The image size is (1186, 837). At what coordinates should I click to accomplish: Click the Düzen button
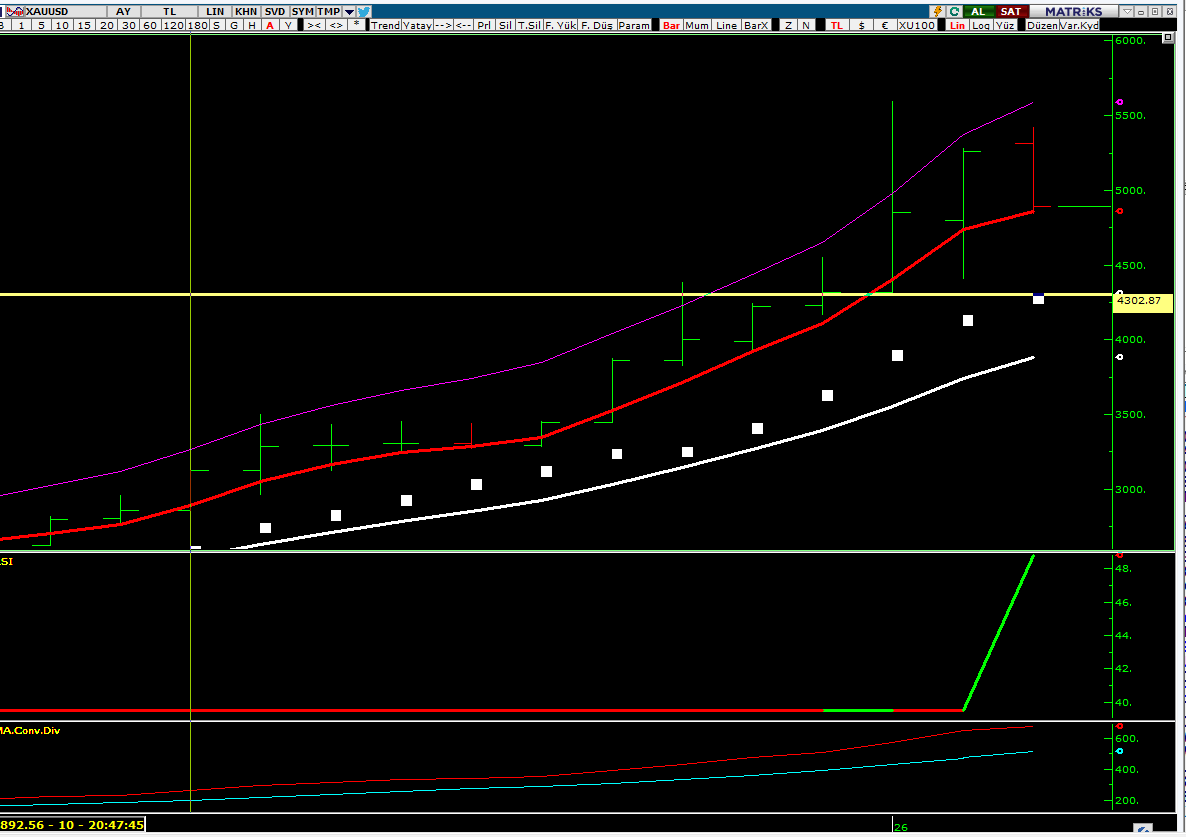coord(1042,25)
